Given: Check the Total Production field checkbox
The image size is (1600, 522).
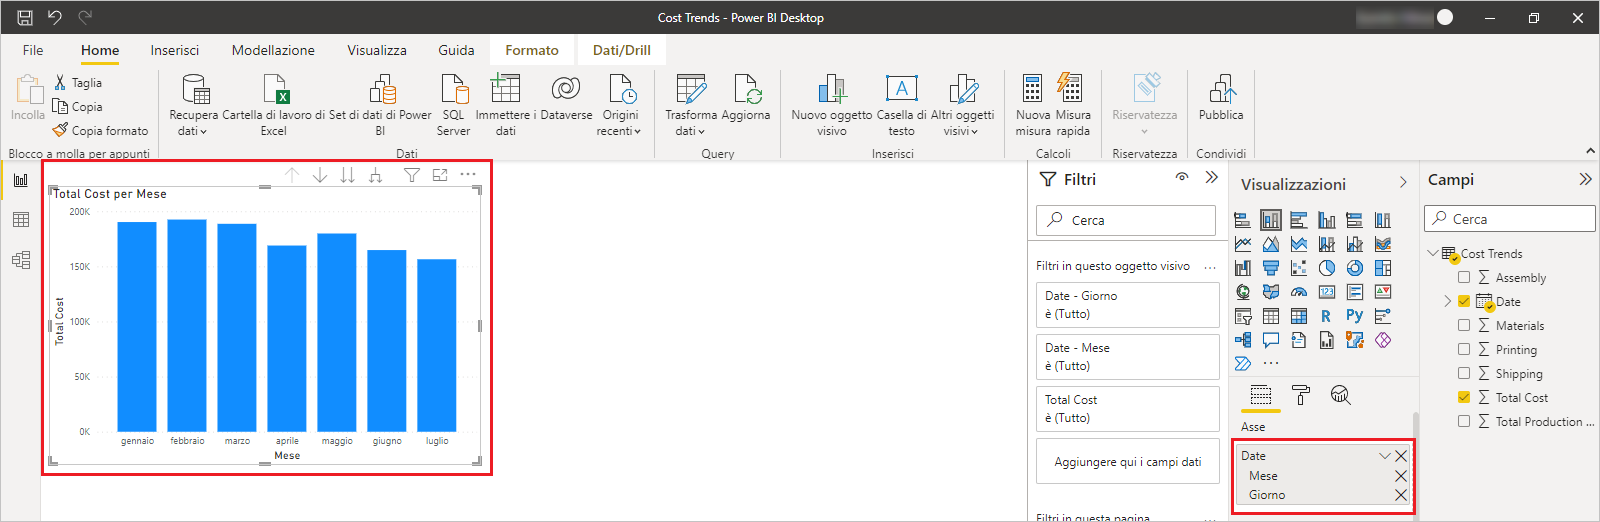Looking at the screenshot, I should [1464, 422].
